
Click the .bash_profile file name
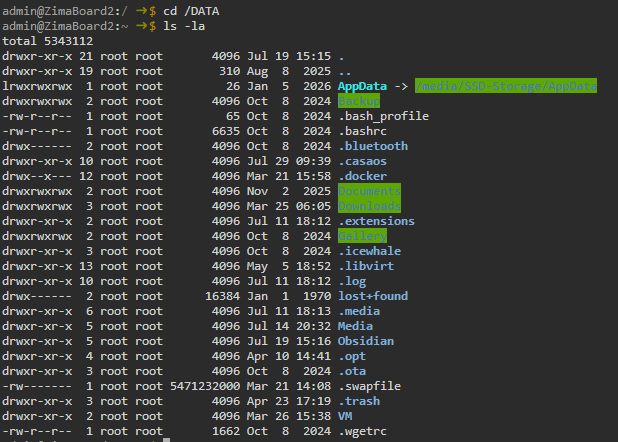point(383,116)
